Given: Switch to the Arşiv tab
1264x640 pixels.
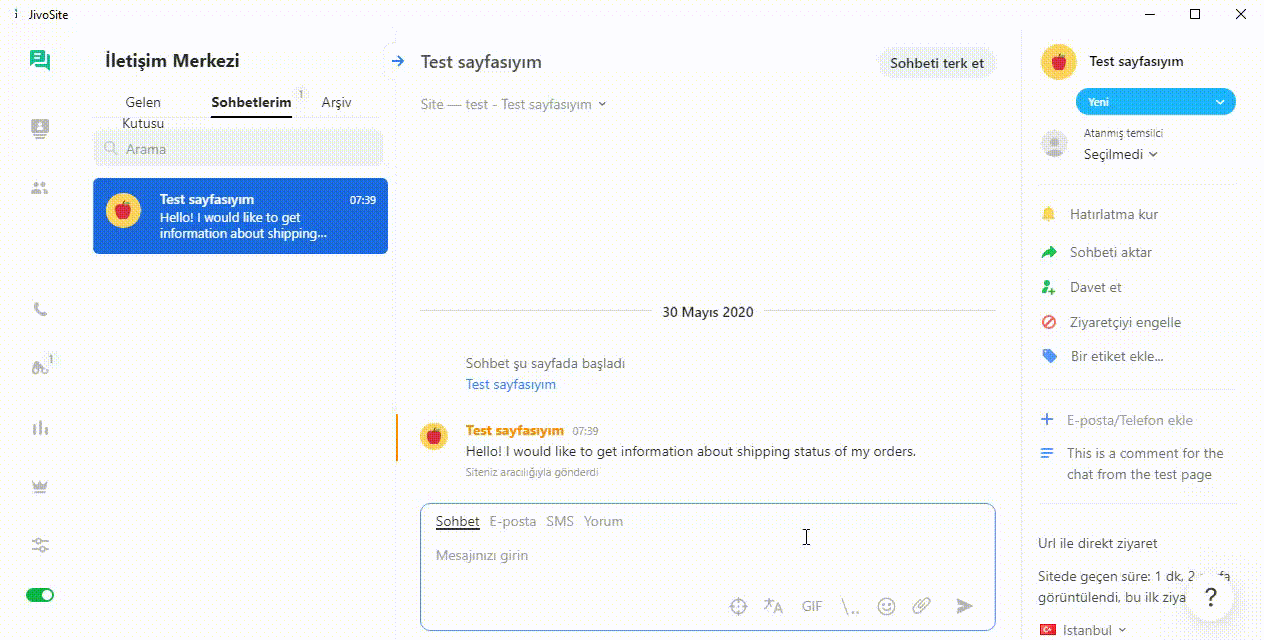Looking at the screenshot, I should (336, 102).
